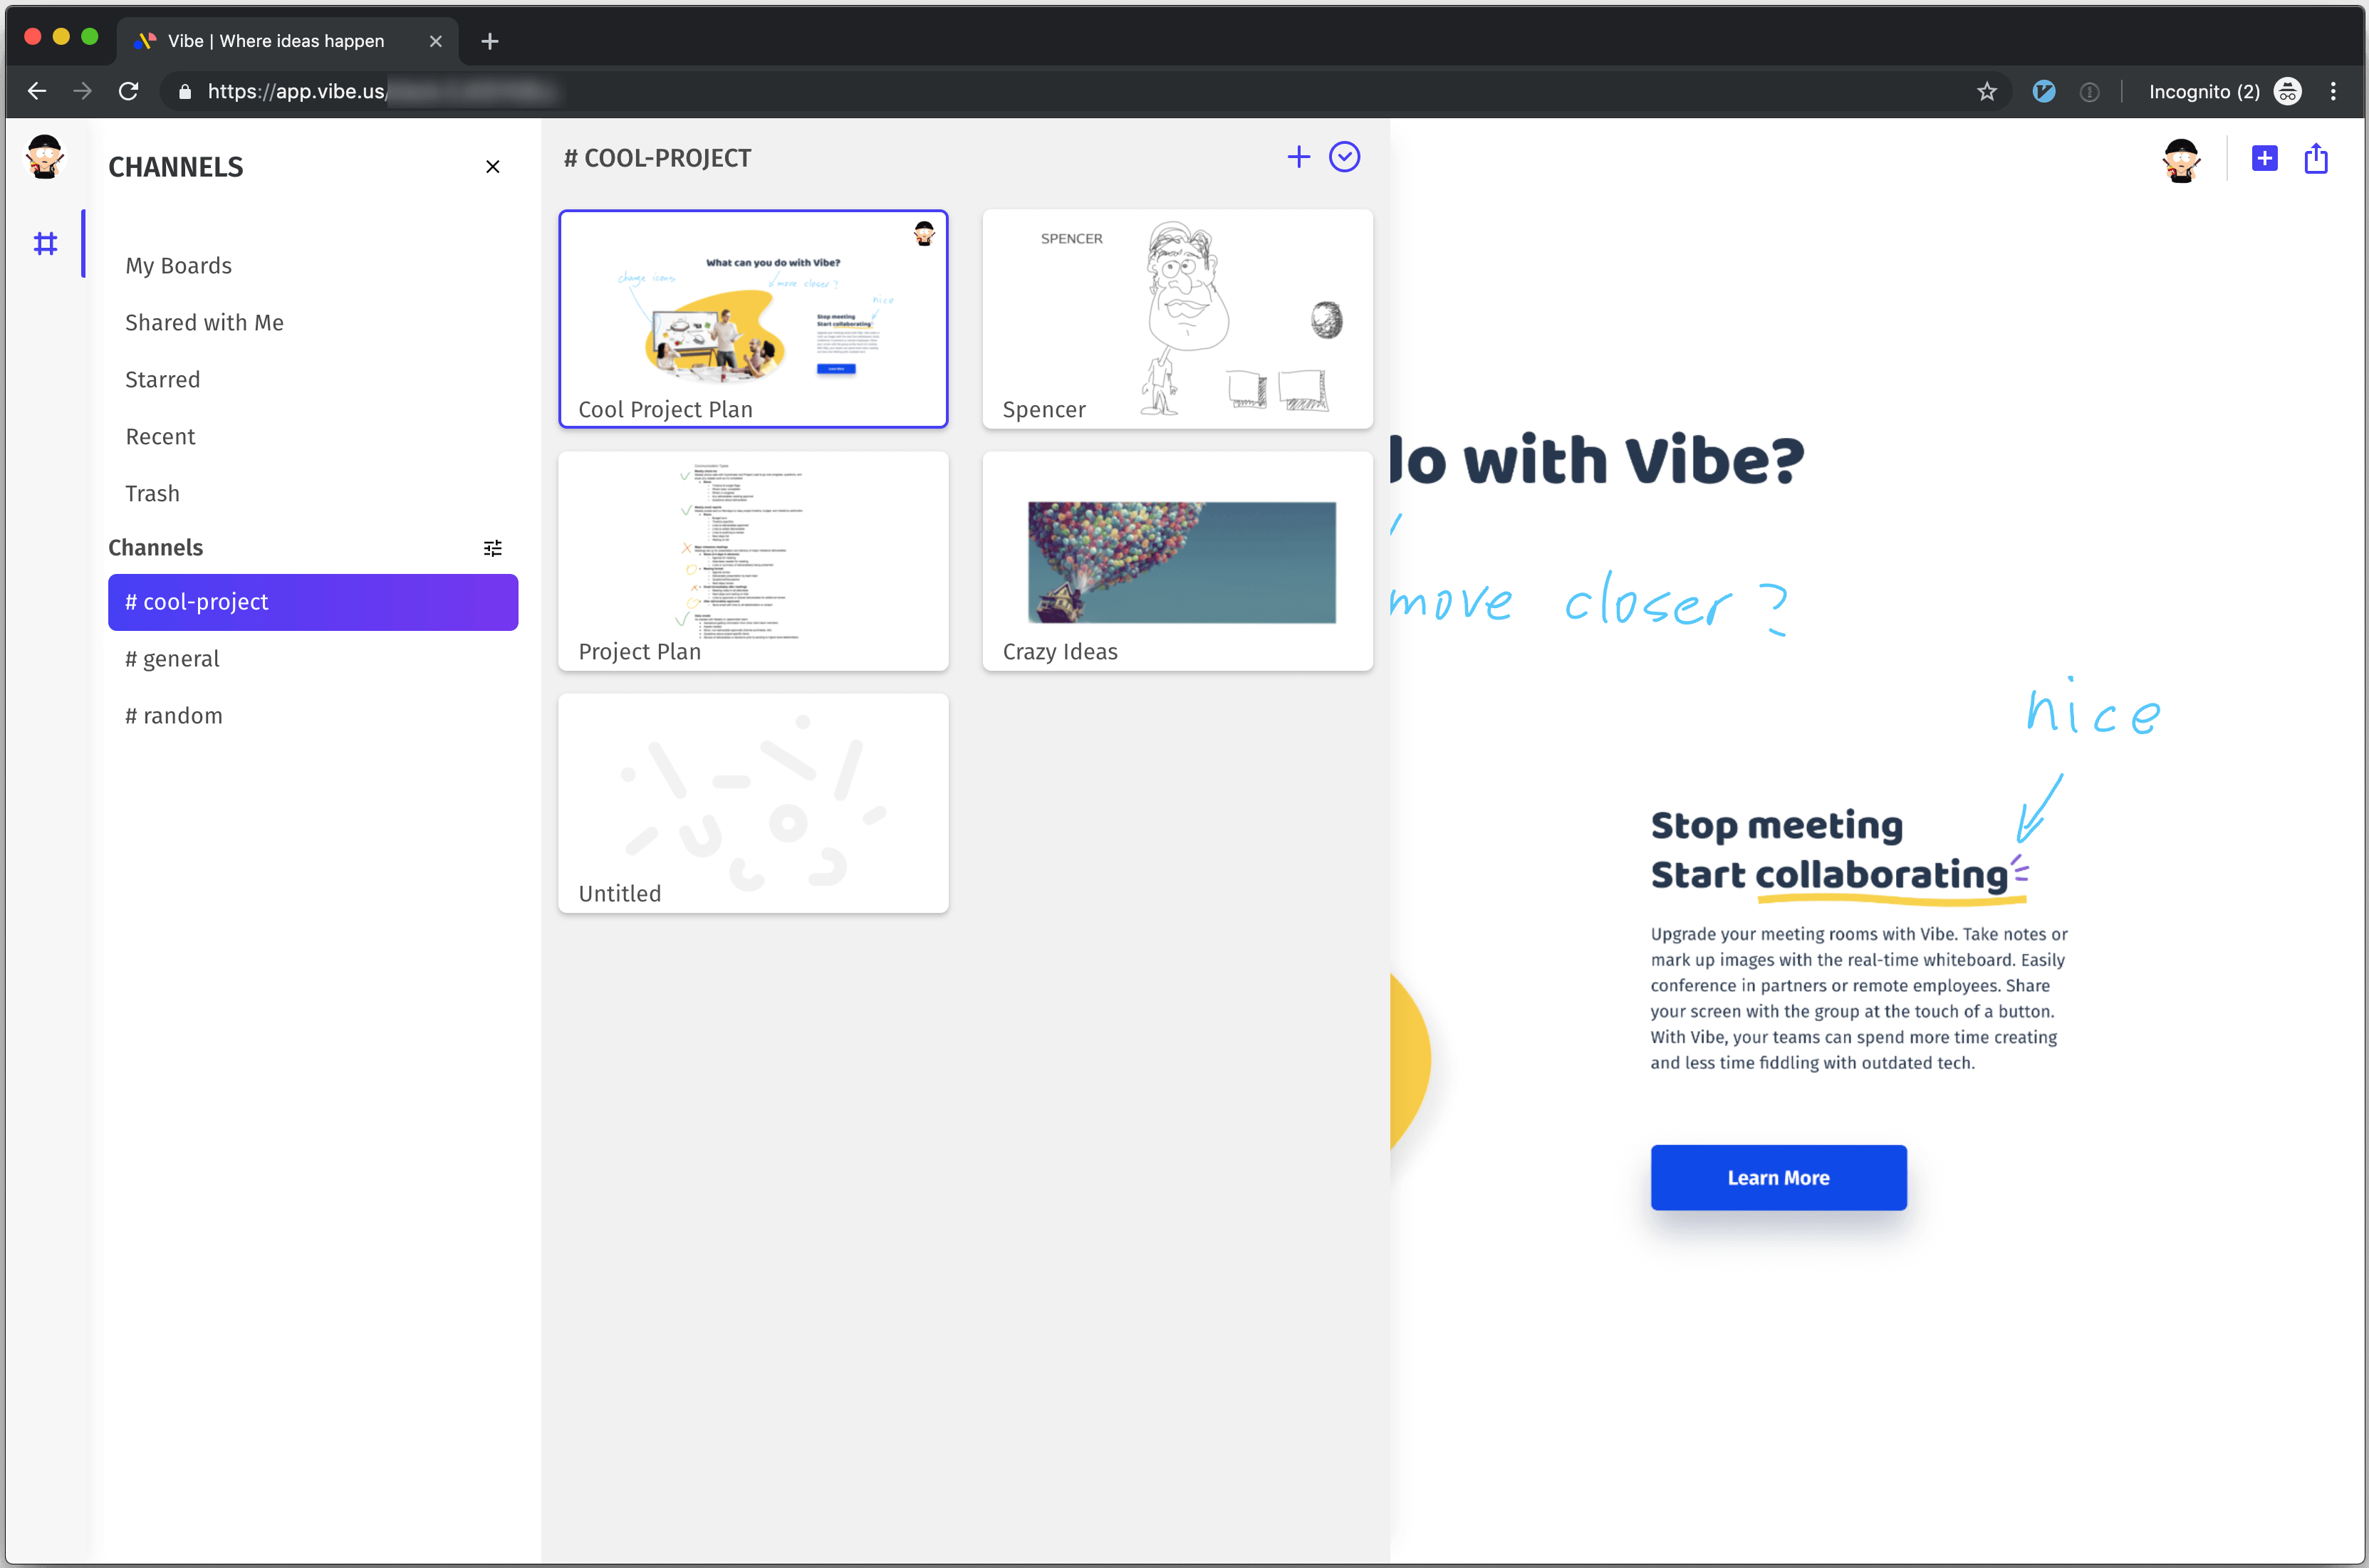The width and height of the screenshot is (2369, 1568).
Task: Click the plus icon to add board to channel
Action: coord(1298,157)
